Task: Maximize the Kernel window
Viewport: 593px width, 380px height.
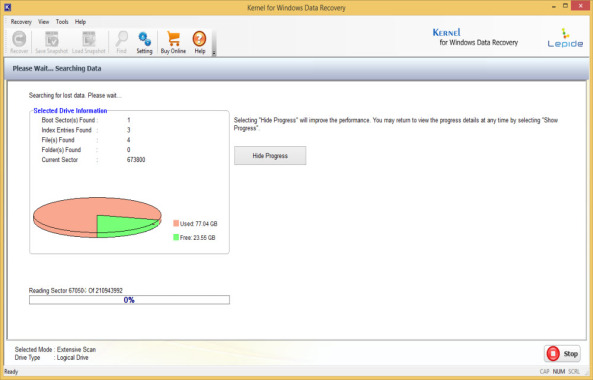Action: [x=565, y=6]
